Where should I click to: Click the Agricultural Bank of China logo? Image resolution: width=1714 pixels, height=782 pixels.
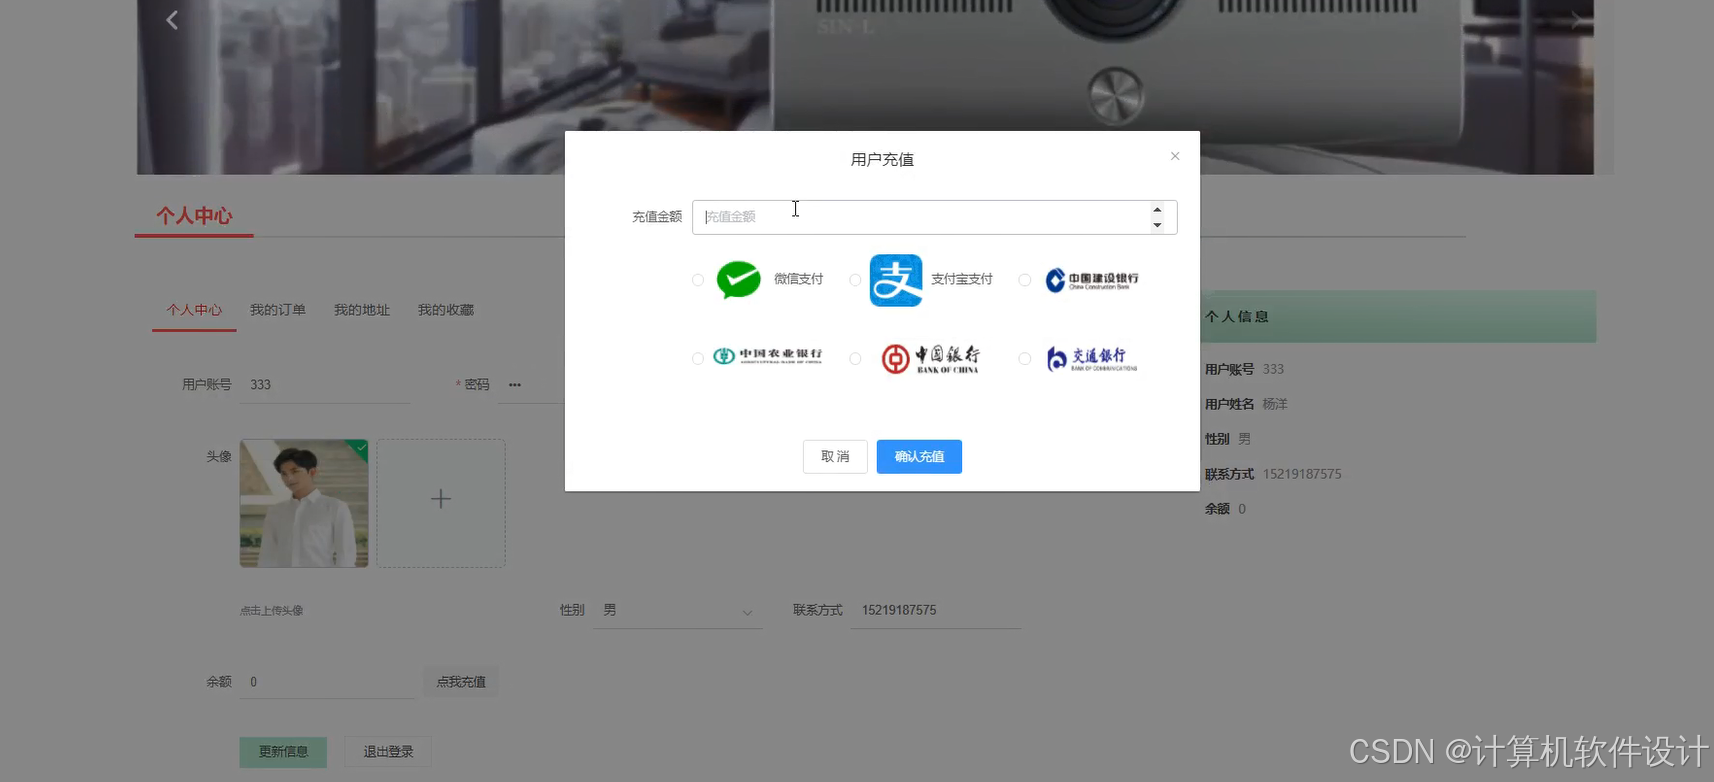[x=767, y=356]
